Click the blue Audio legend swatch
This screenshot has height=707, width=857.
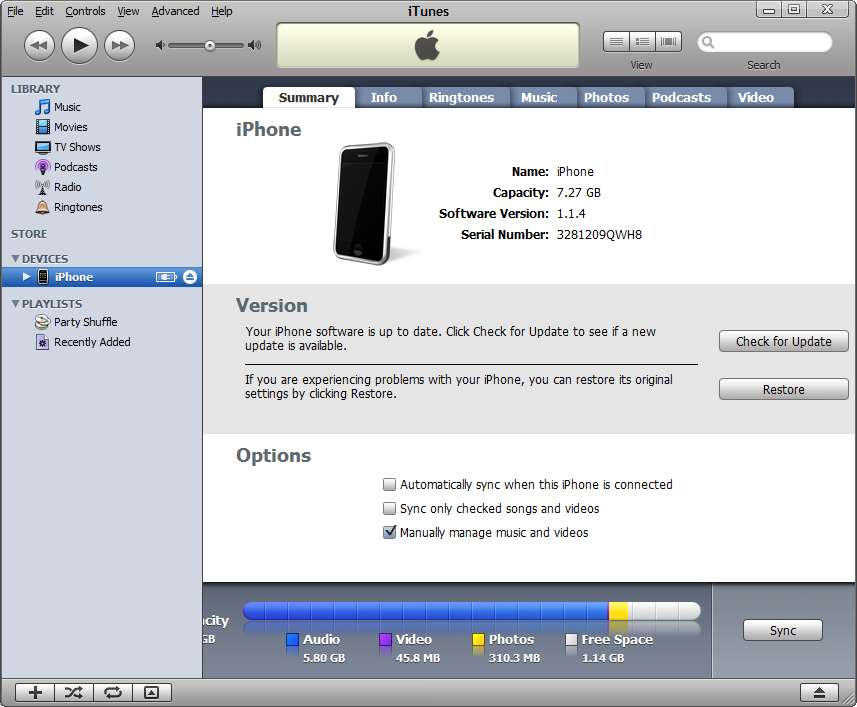click(292, 639)
